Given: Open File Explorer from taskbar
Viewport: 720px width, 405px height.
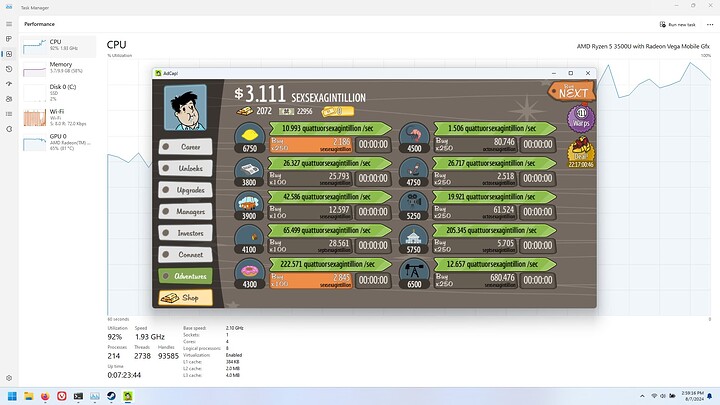Looking at the screenshot, I should pyautogui.click(x=28, y=396).
